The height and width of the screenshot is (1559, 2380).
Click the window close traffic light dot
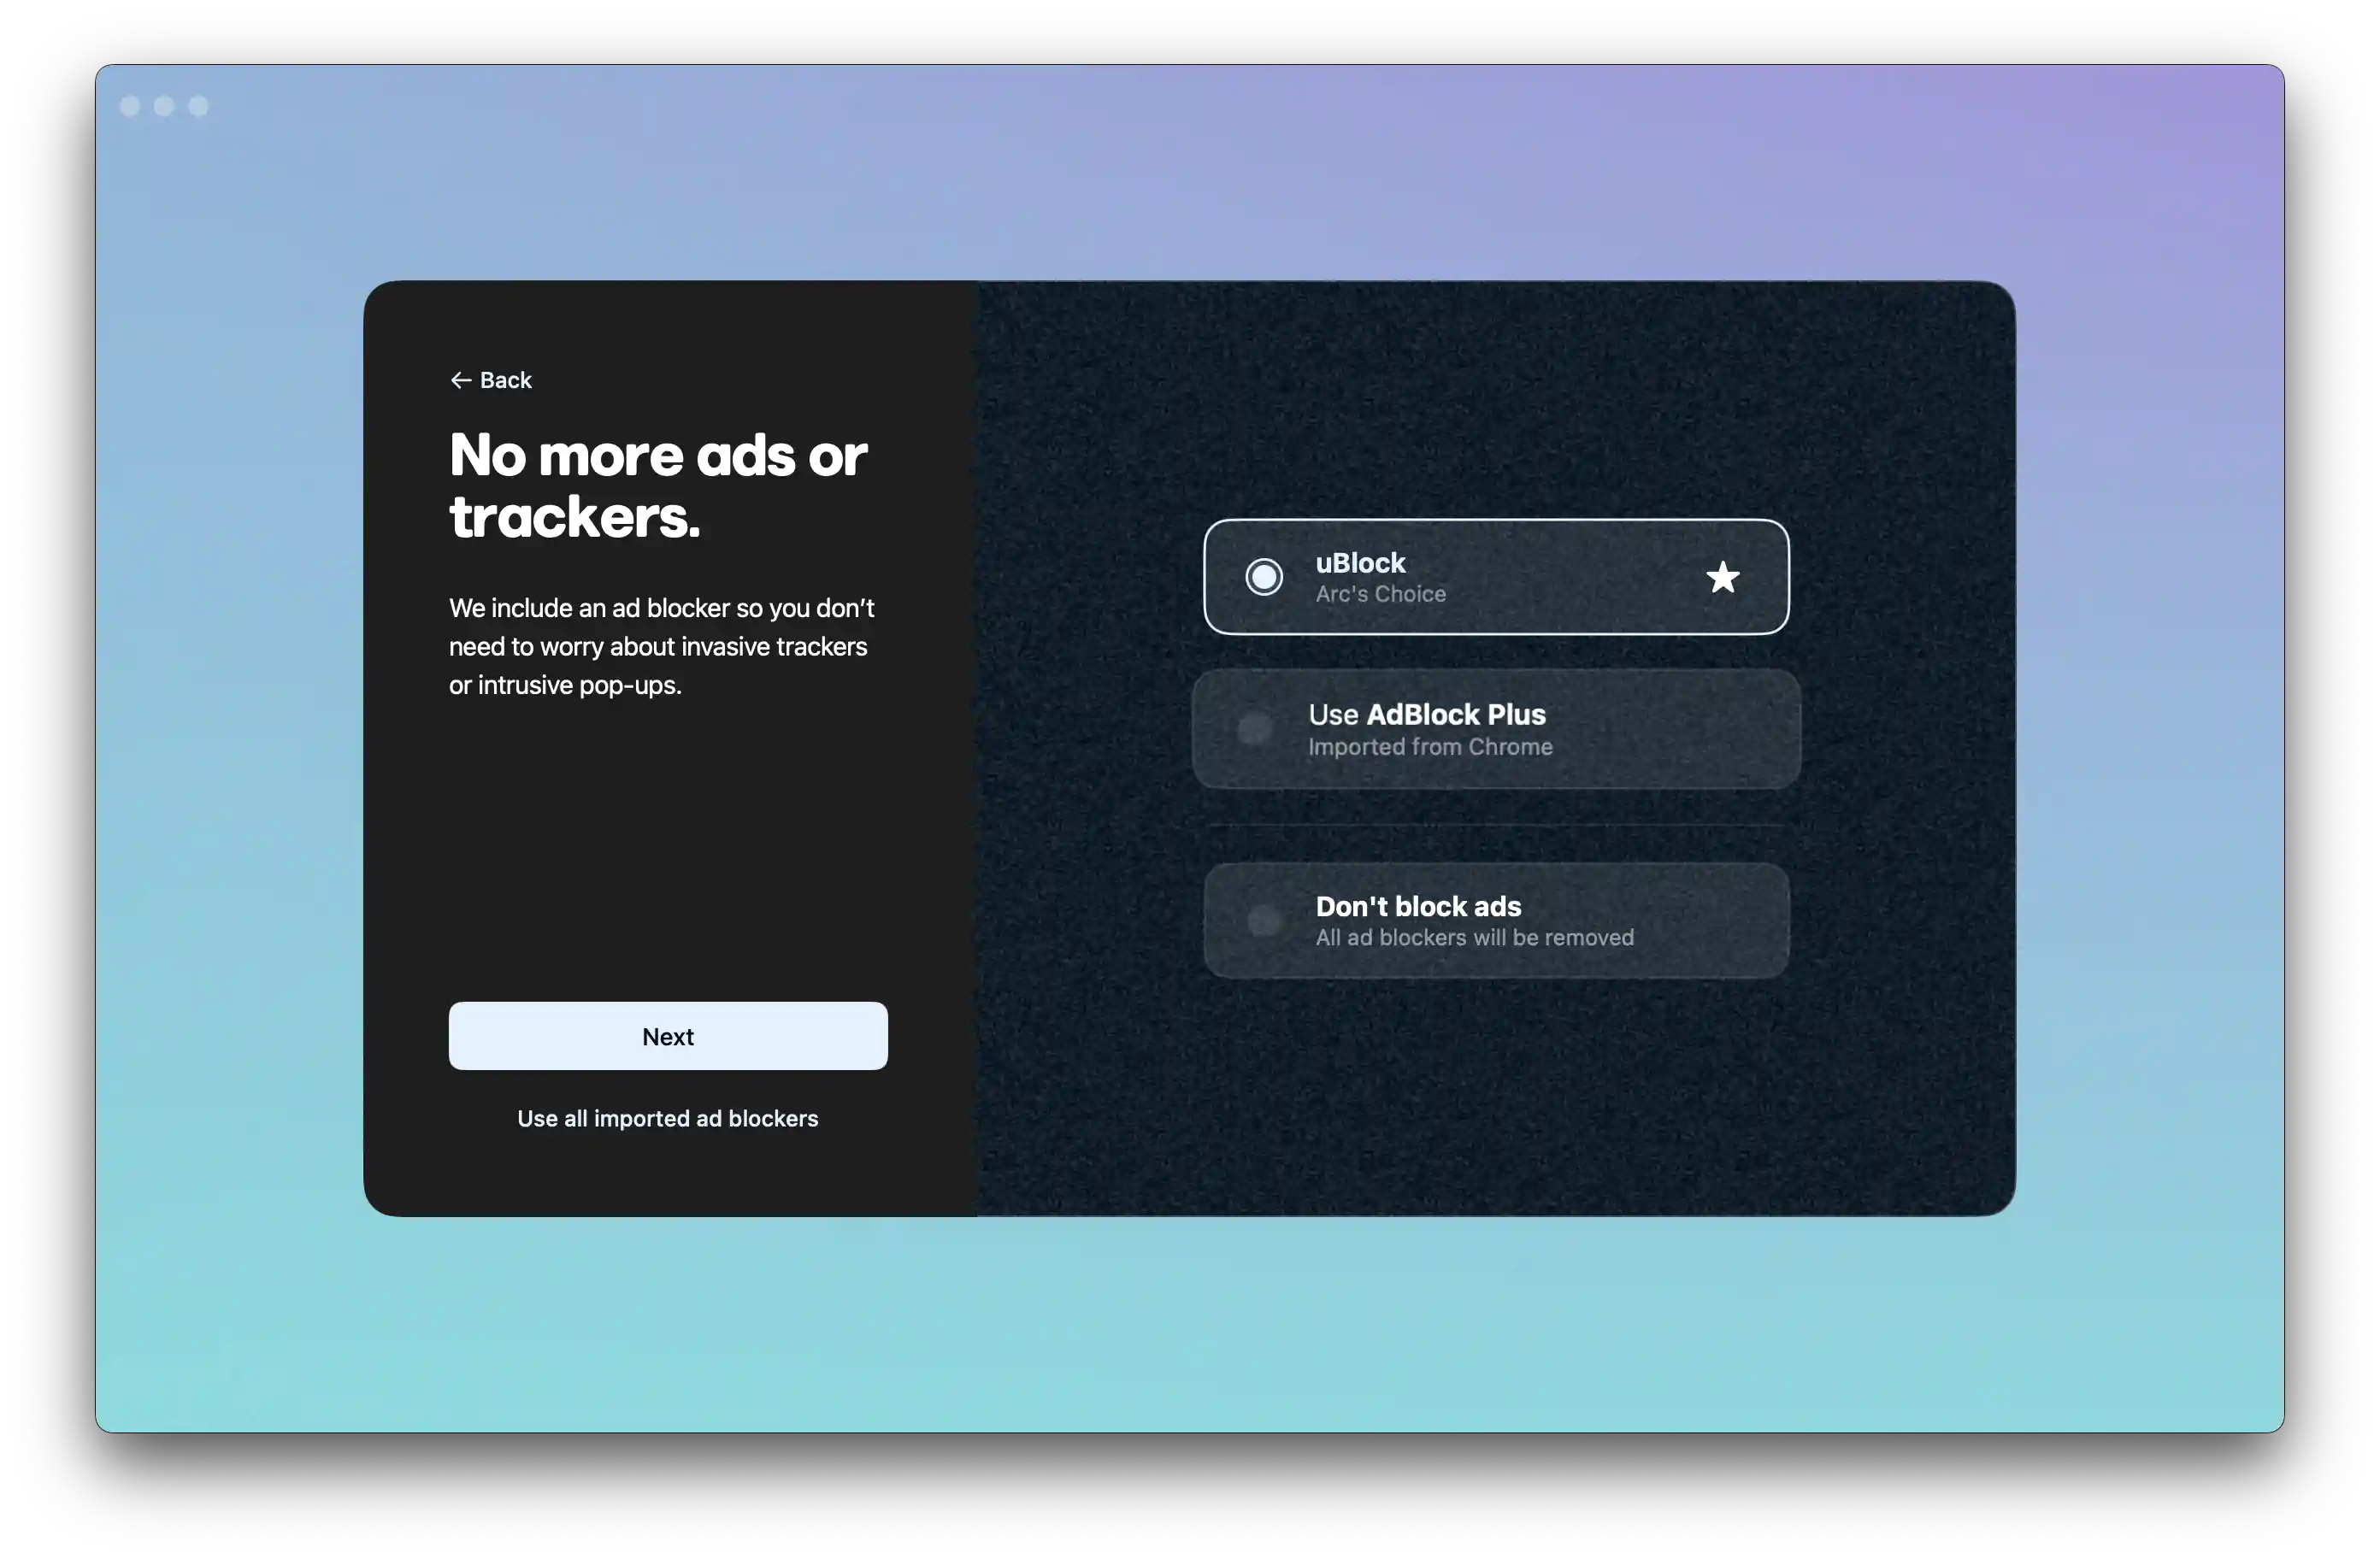(x=130, y=106)
